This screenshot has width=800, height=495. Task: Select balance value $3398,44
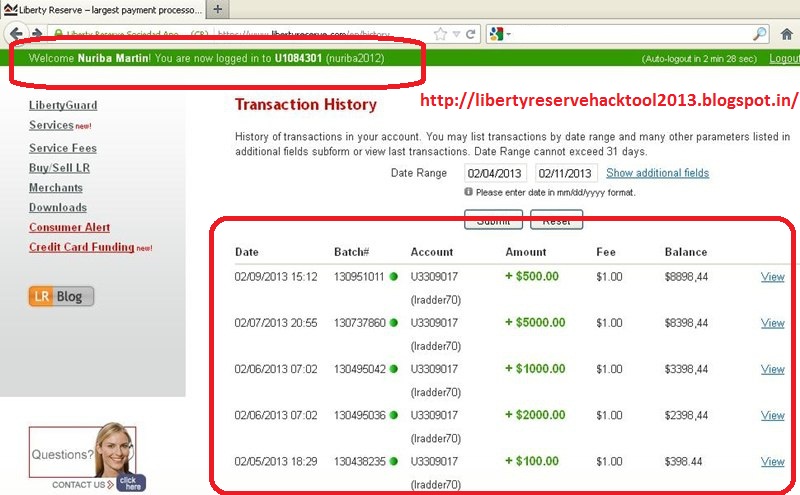[686, 369]
